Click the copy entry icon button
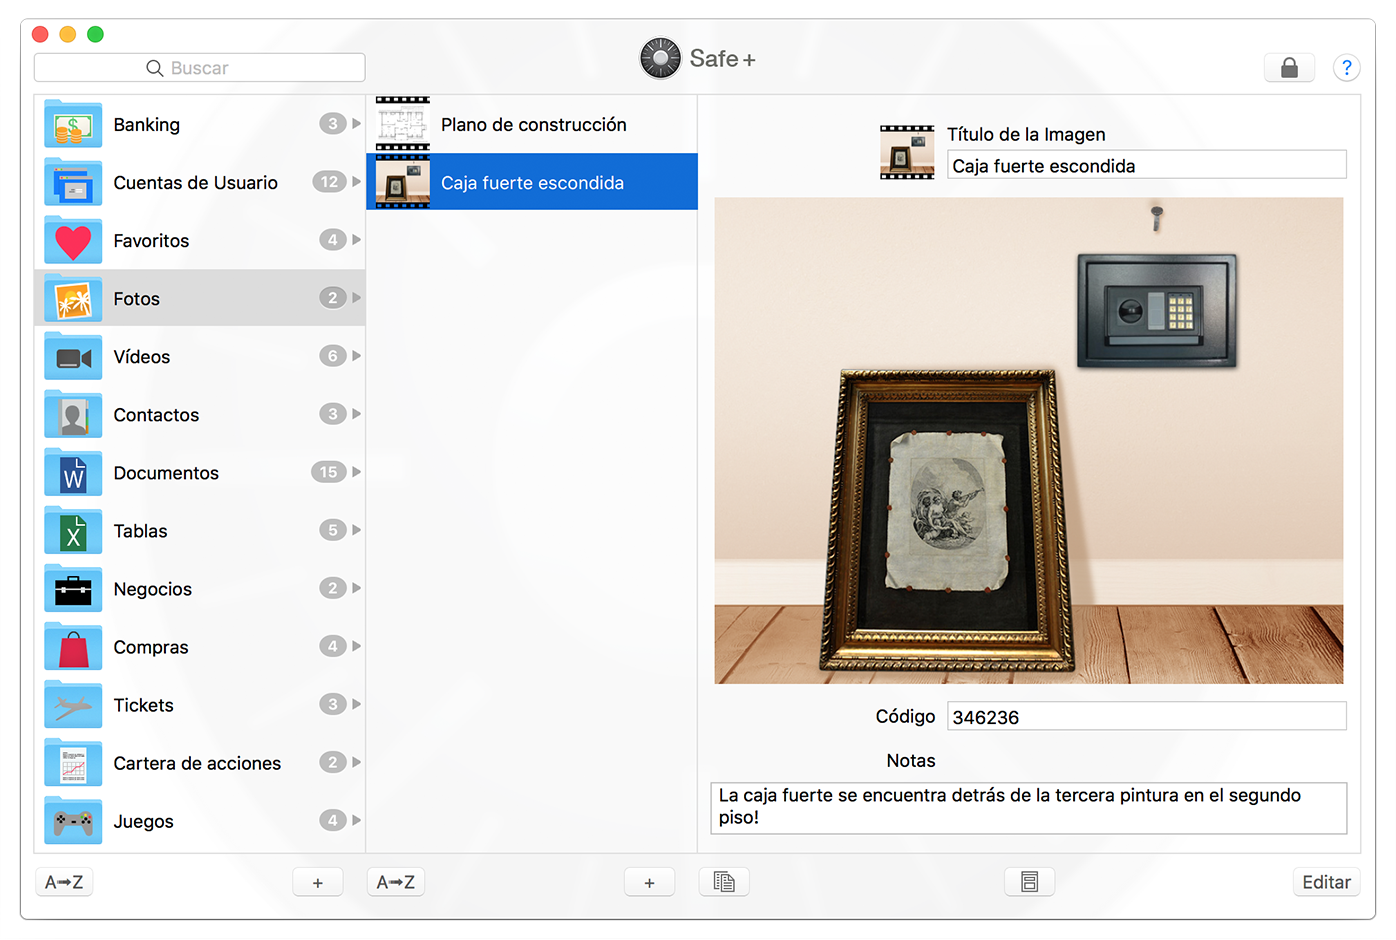 click(x=724, y=882)
